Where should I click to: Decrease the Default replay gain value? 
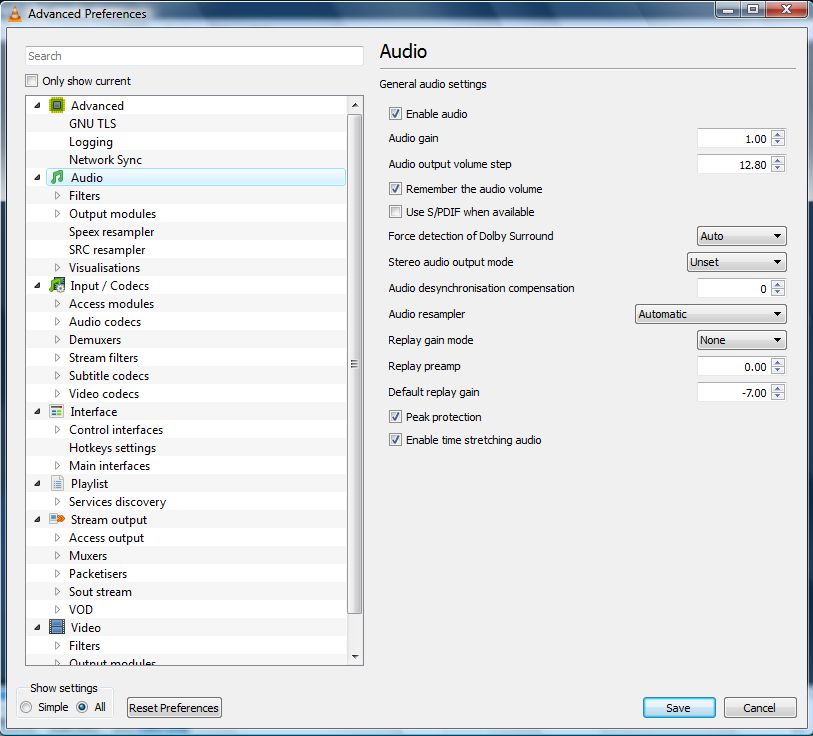778,396
